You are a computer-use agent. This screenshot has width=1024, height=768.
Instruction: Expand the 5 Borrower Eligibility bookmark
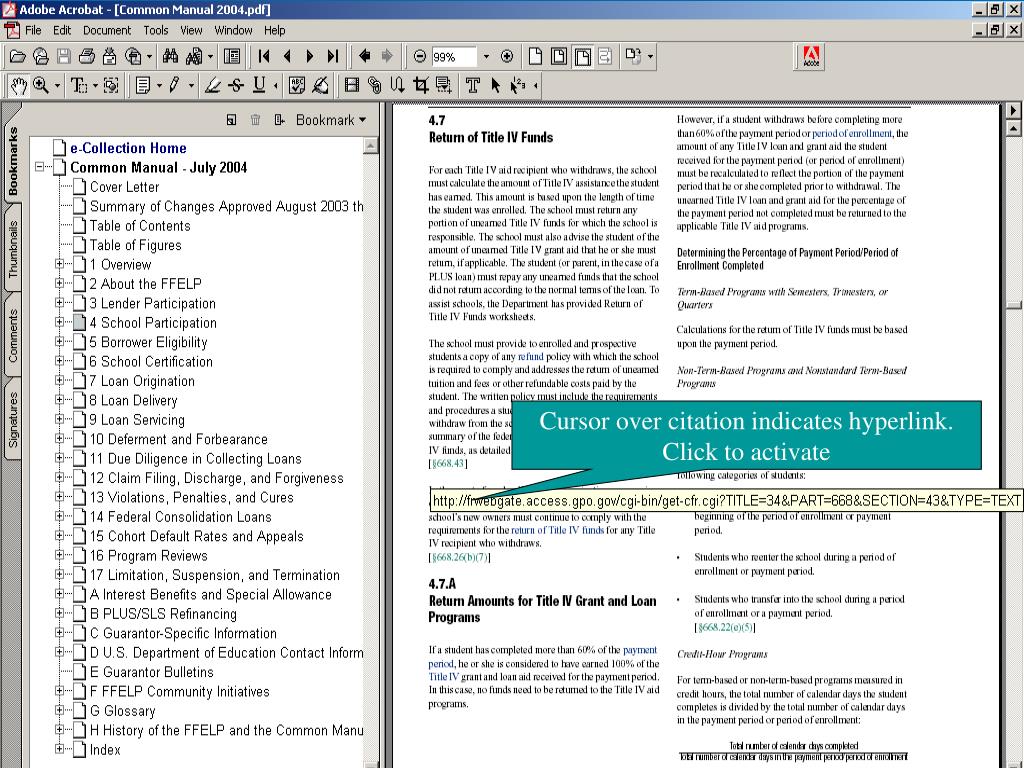coord(59,342)
